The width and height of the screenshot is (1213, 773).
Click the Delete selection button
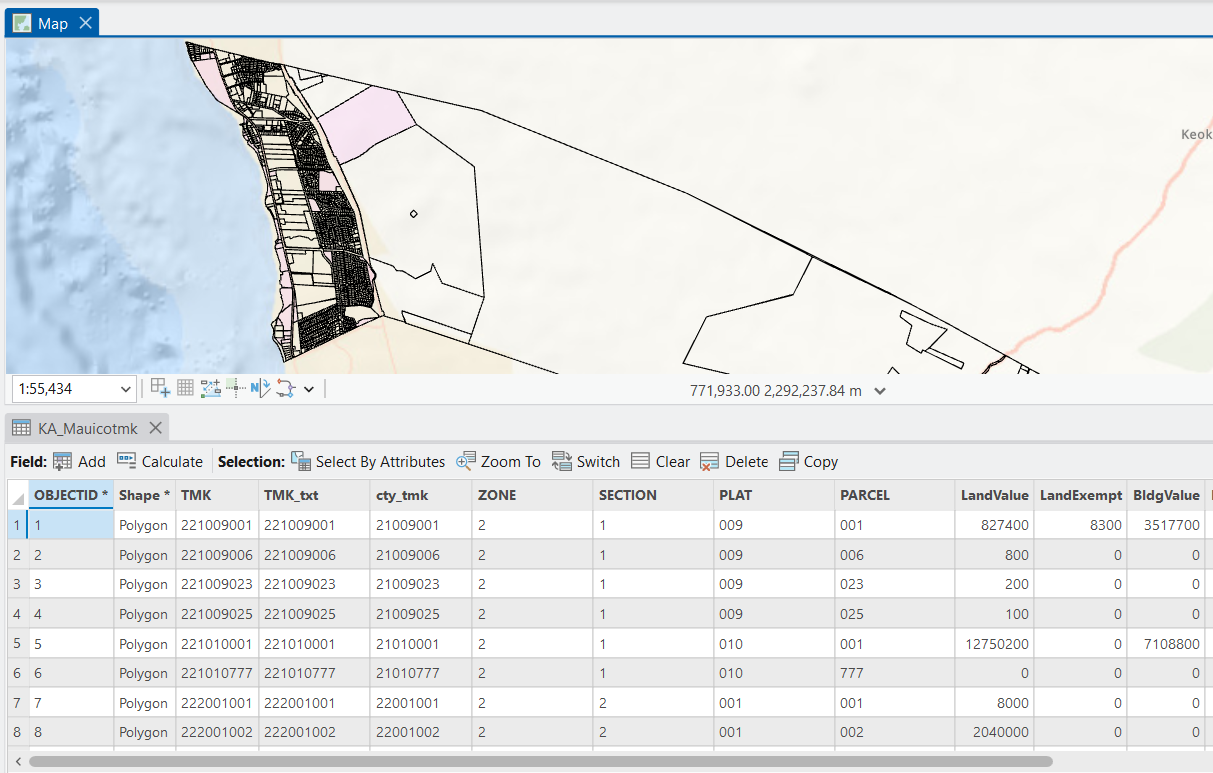click(734, 461)
